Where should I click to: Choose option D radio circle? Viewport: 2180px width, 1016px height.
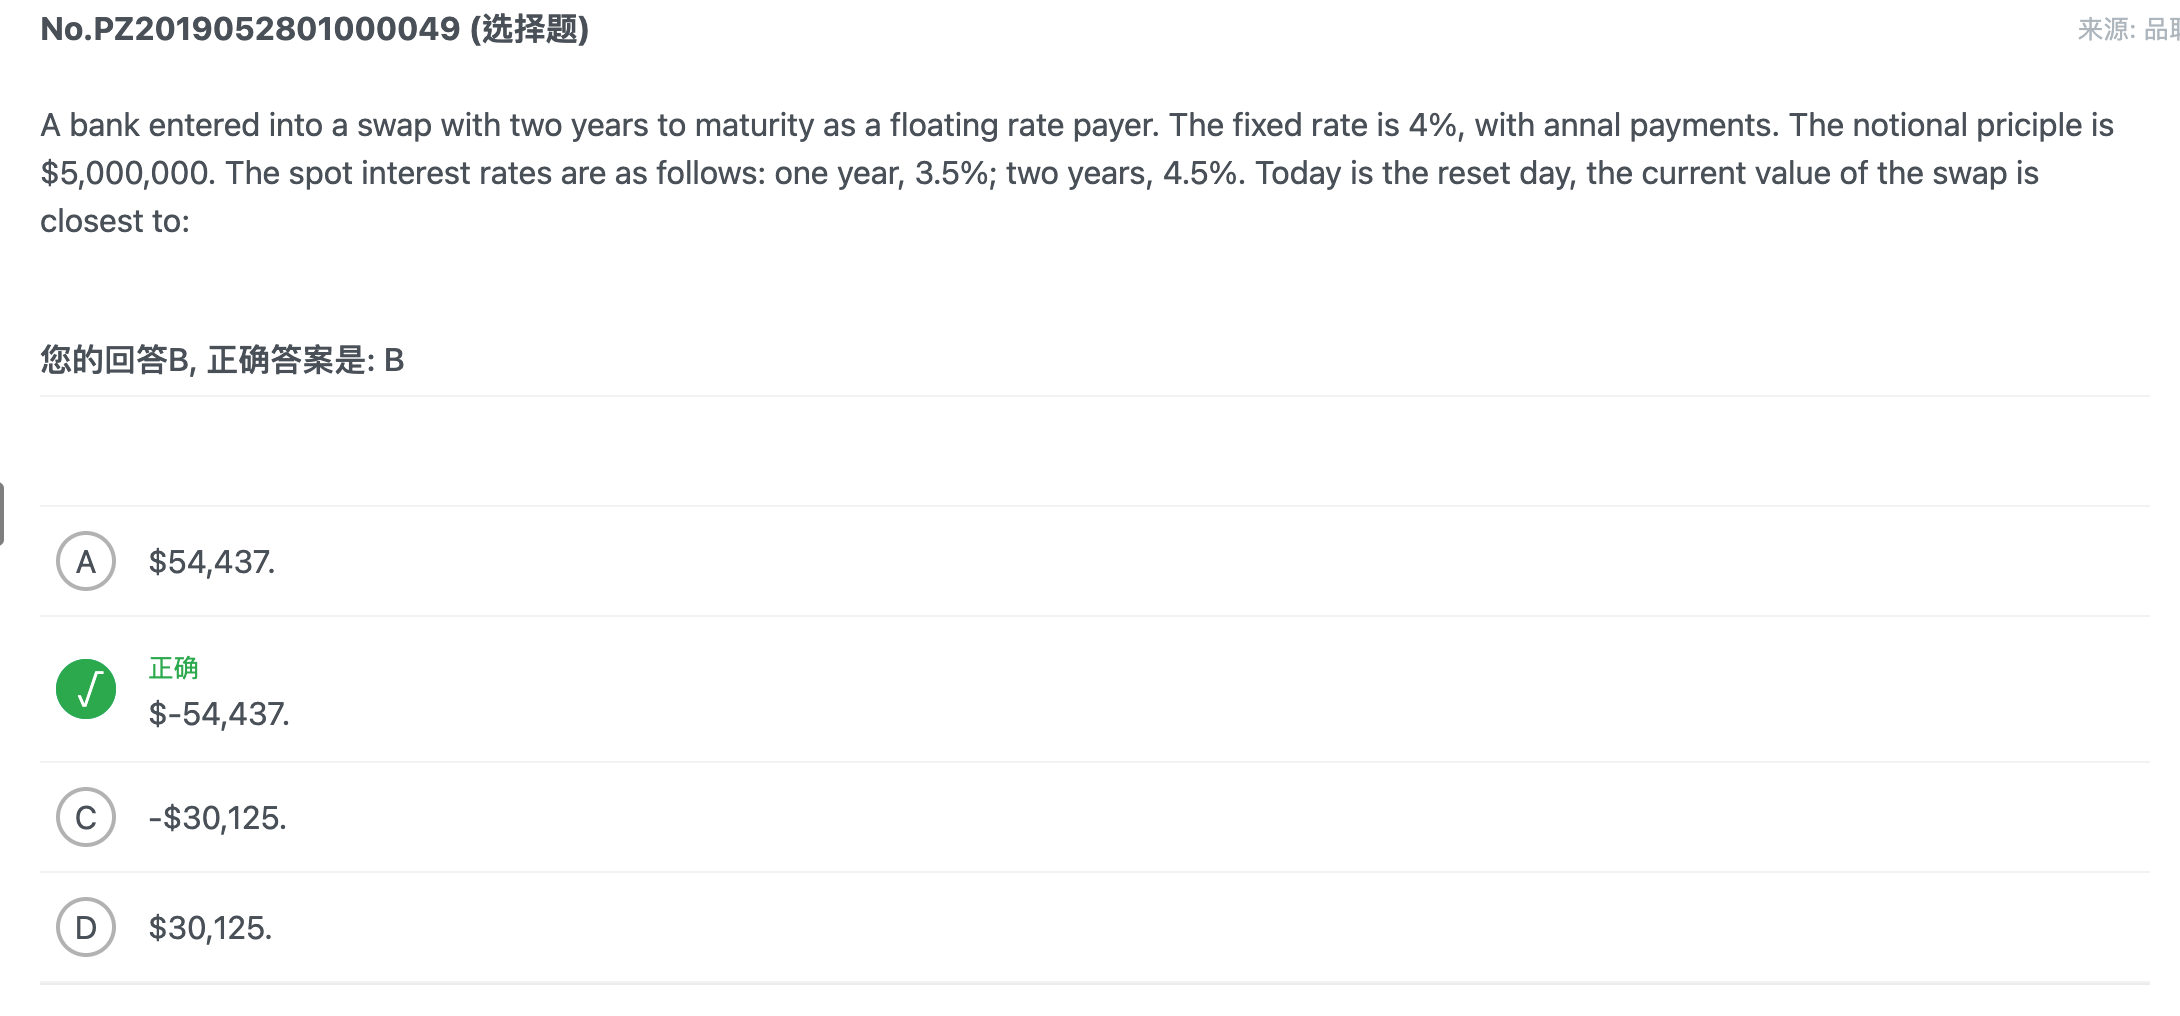86,927
